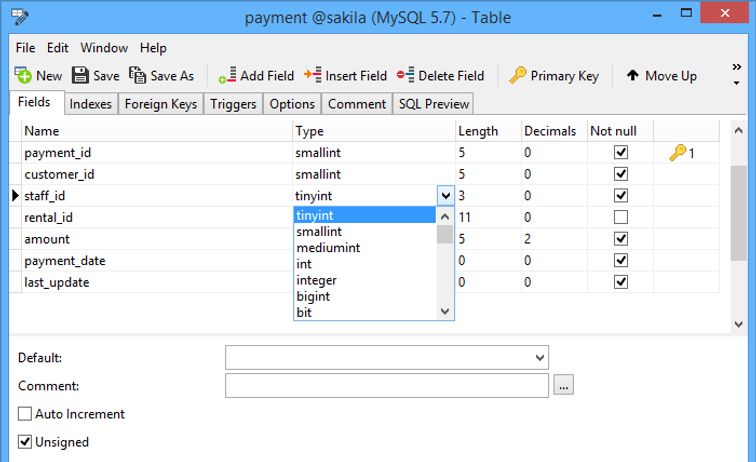The height and width of the screenshot is (462, 756).
Task: Click the Delete Field icon
Action: pyautogui.click(x=405, y=75)
